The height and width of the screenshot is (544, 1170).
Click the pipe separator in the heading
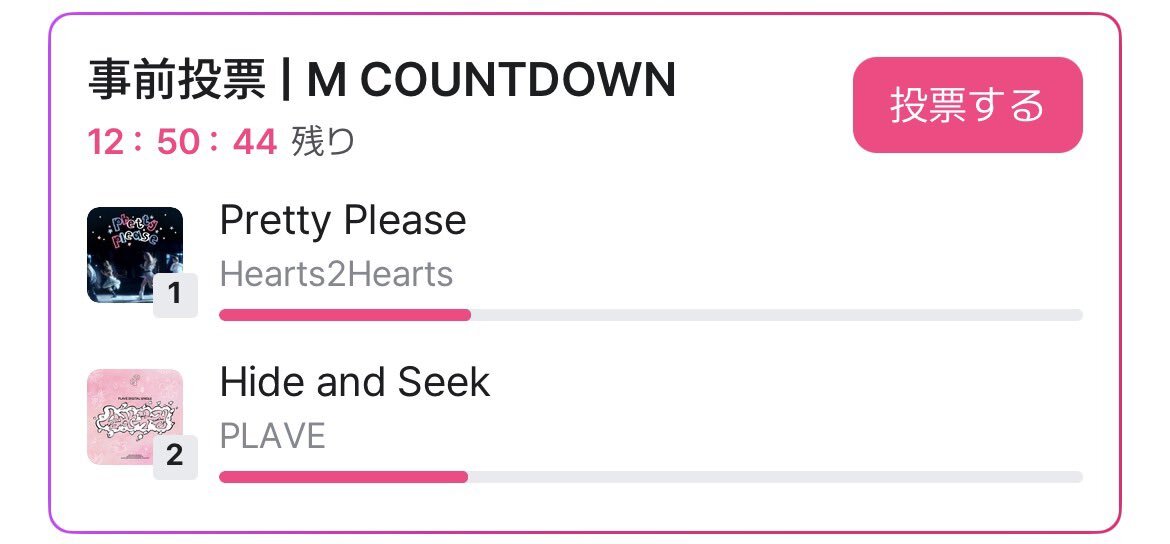pyautogui.click(x=286, y=81)
